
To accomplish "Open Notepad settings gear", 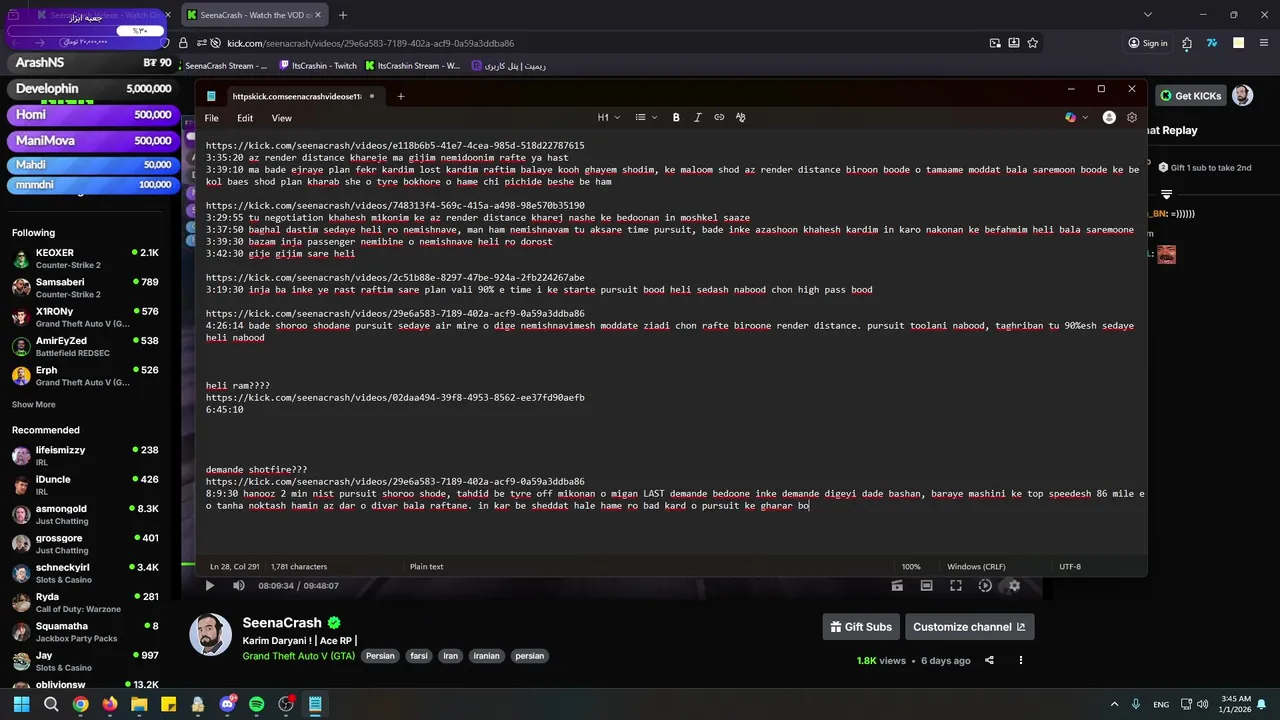I will (1132, 117).
